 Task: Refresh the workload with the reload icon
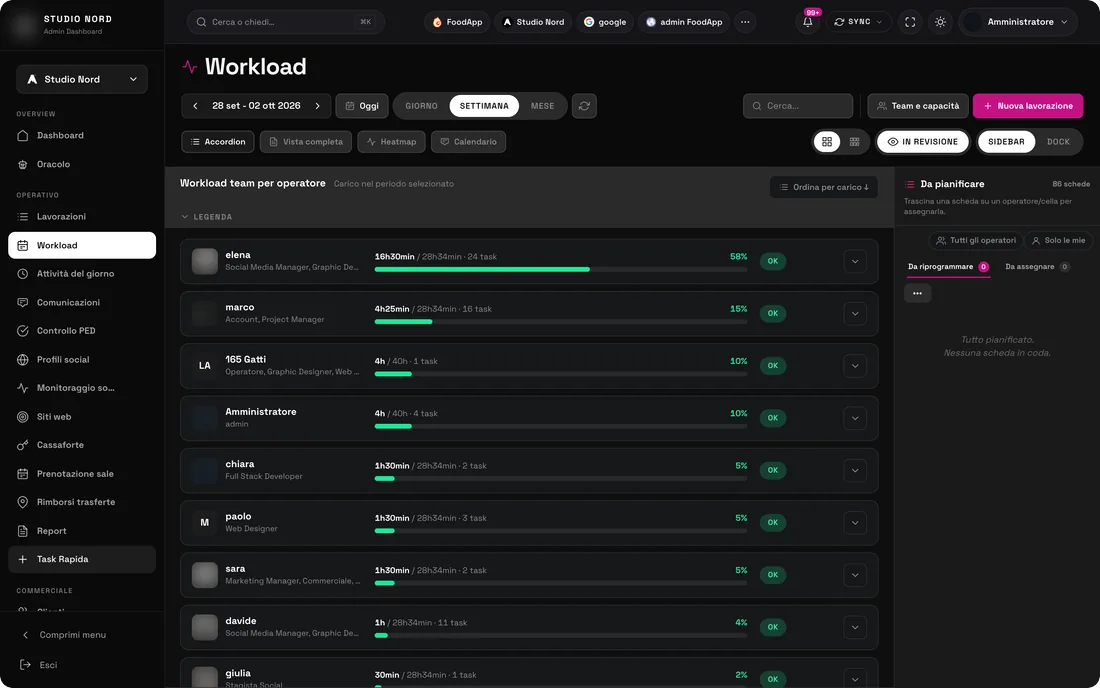pyautogui.click(x=584, y=106)
